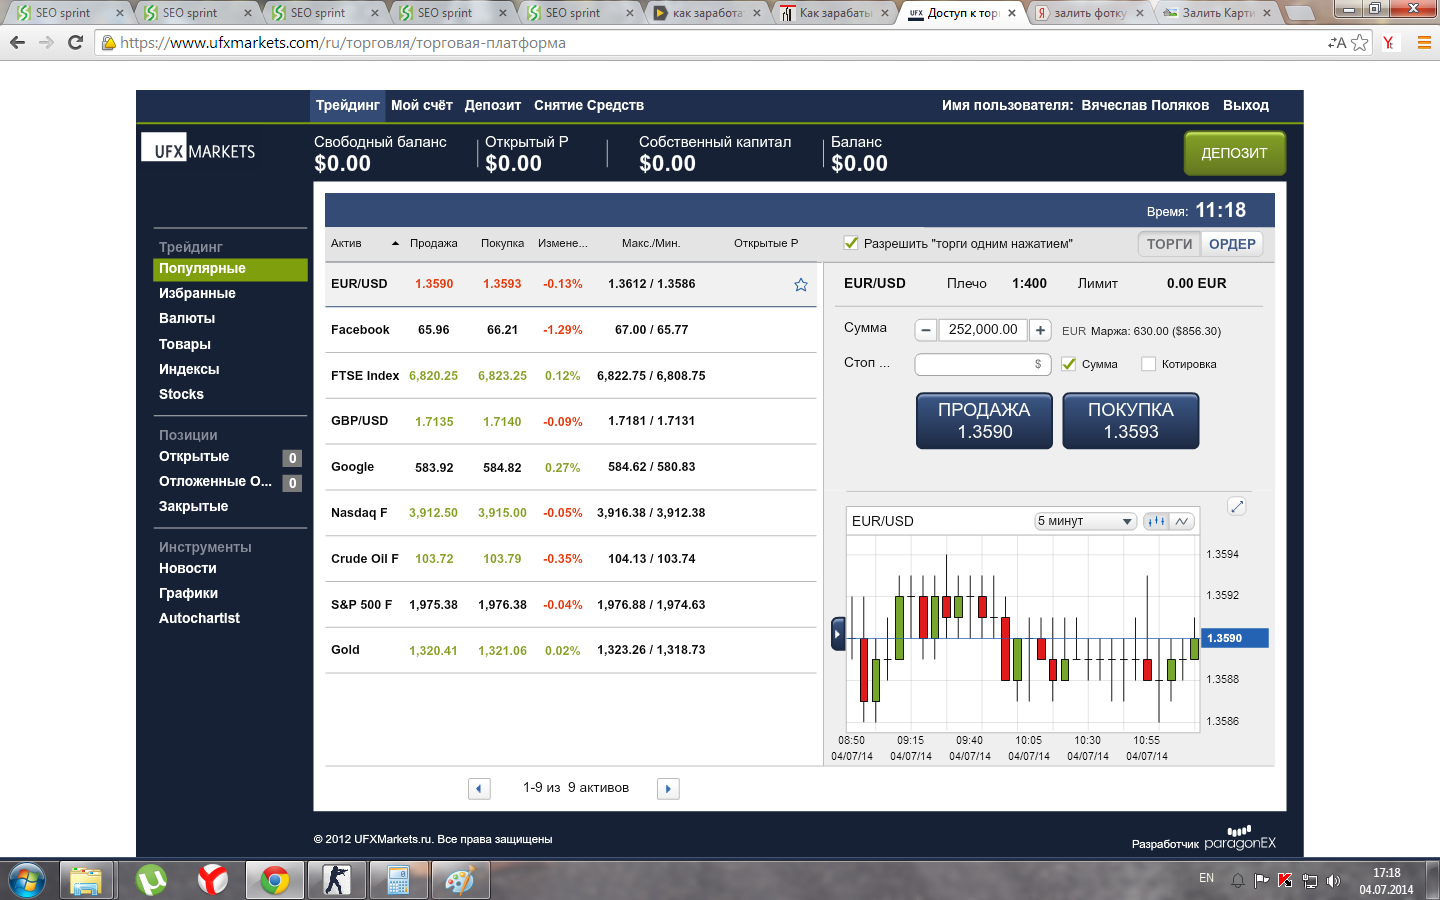
Task: Sort assets by Актив column arrow
Action: [395, 243]
